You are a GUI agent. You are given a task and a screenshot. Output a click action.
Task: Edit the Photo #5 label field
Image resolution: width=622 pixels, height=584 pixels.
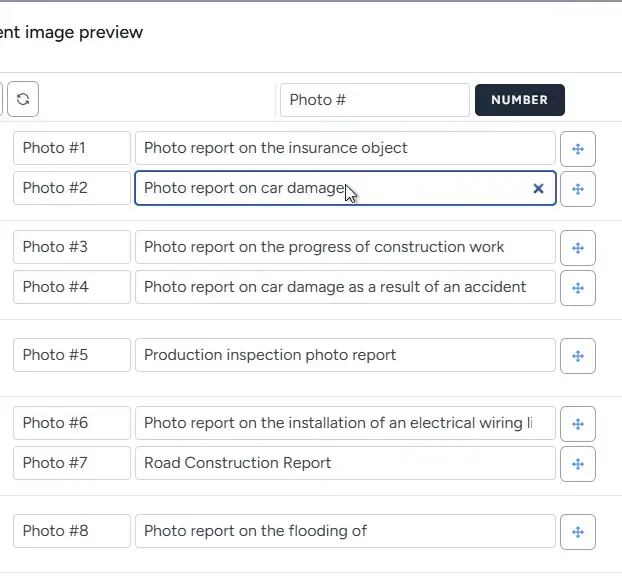coord(72,355)
